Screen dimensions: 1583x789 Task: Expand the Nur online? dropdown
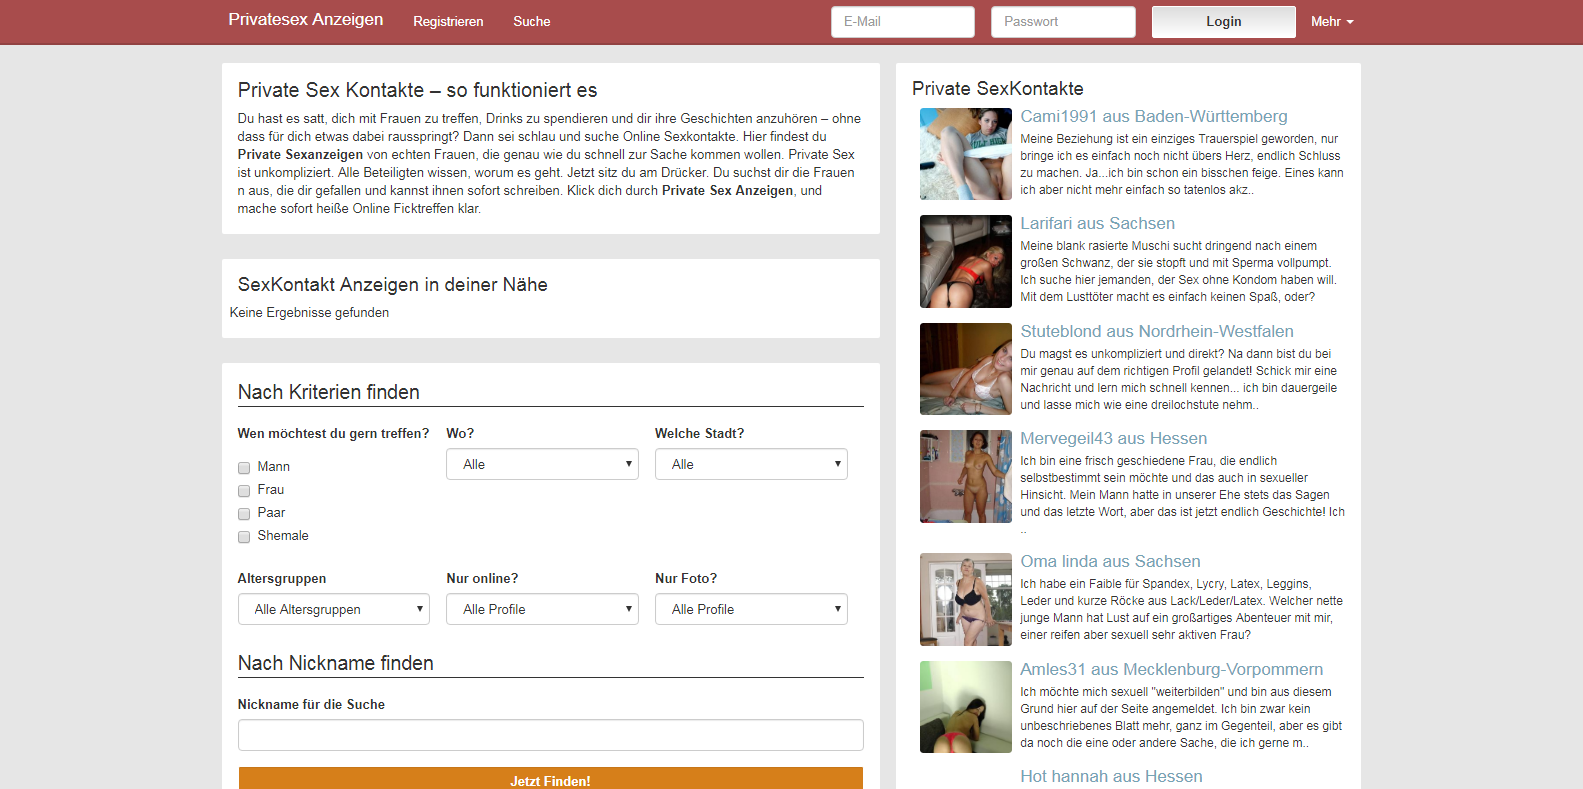click(542, 609)
